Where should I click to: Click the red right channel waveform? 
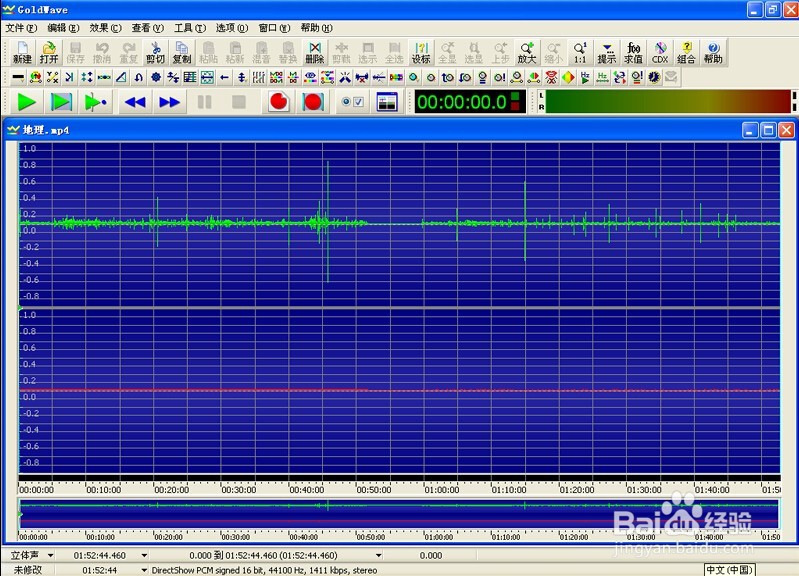pyautogui.click(x=399, y=390)
